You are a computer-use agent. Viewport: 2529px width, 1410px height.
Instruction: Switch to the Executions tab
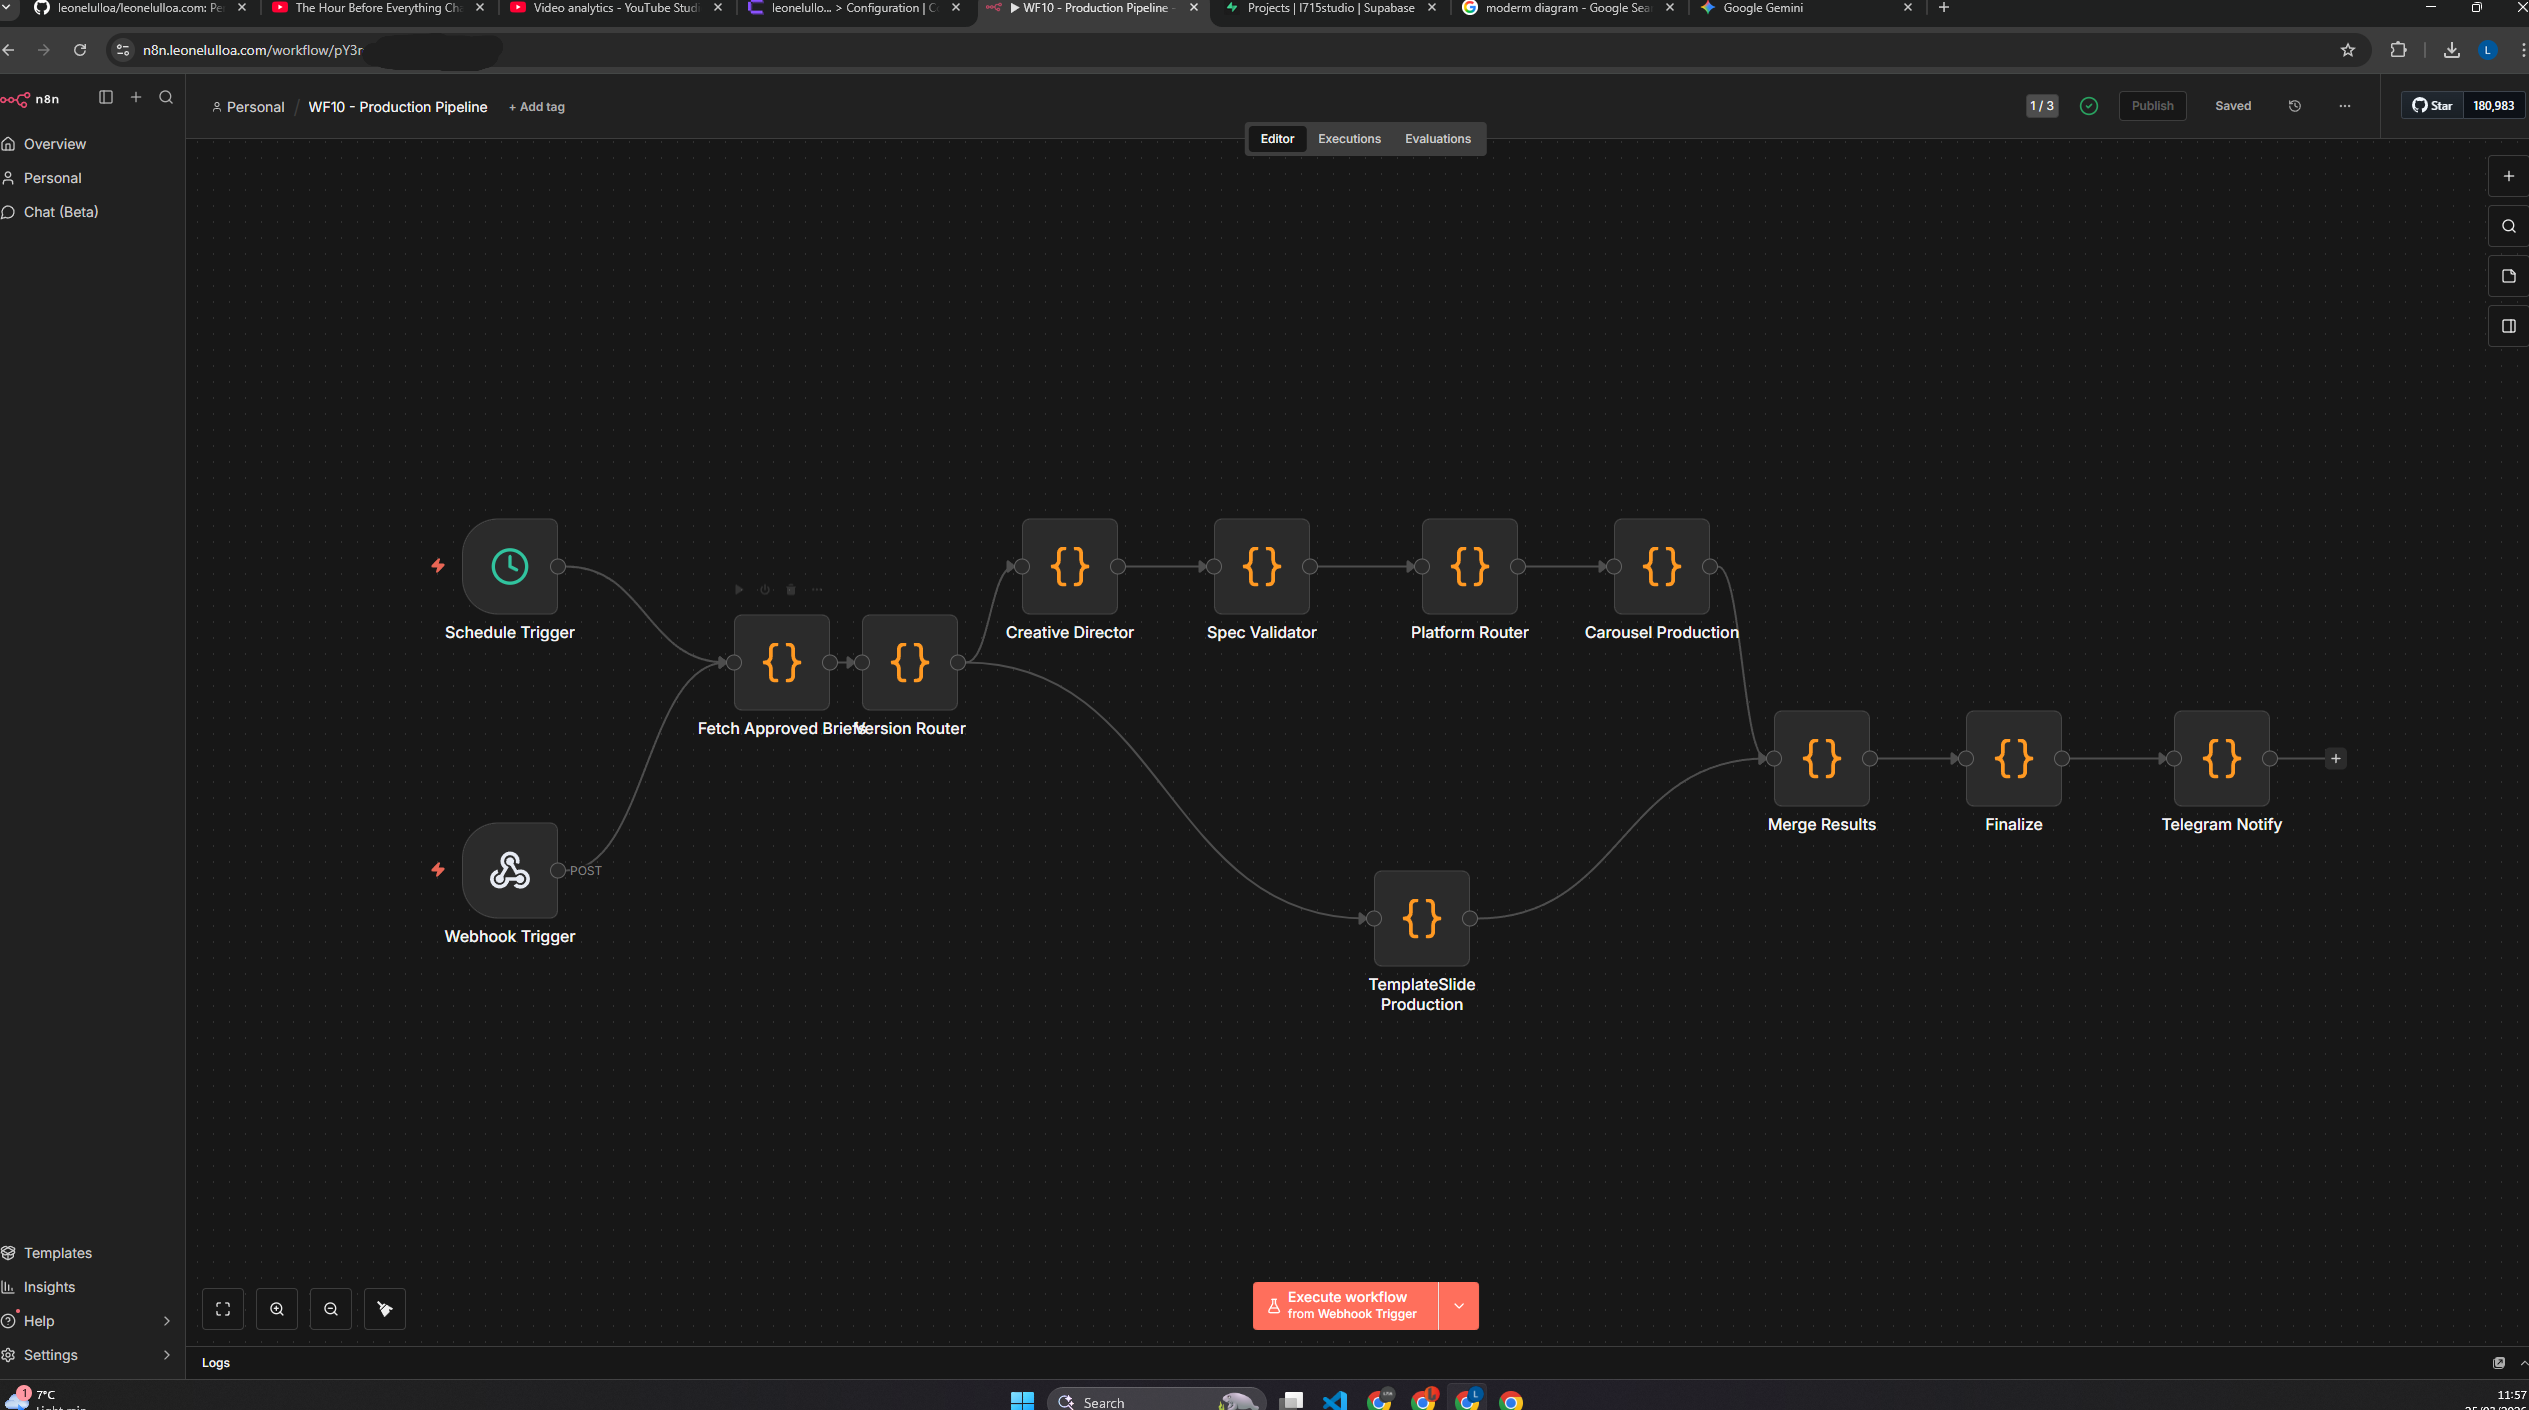(x=1348, y=139)
